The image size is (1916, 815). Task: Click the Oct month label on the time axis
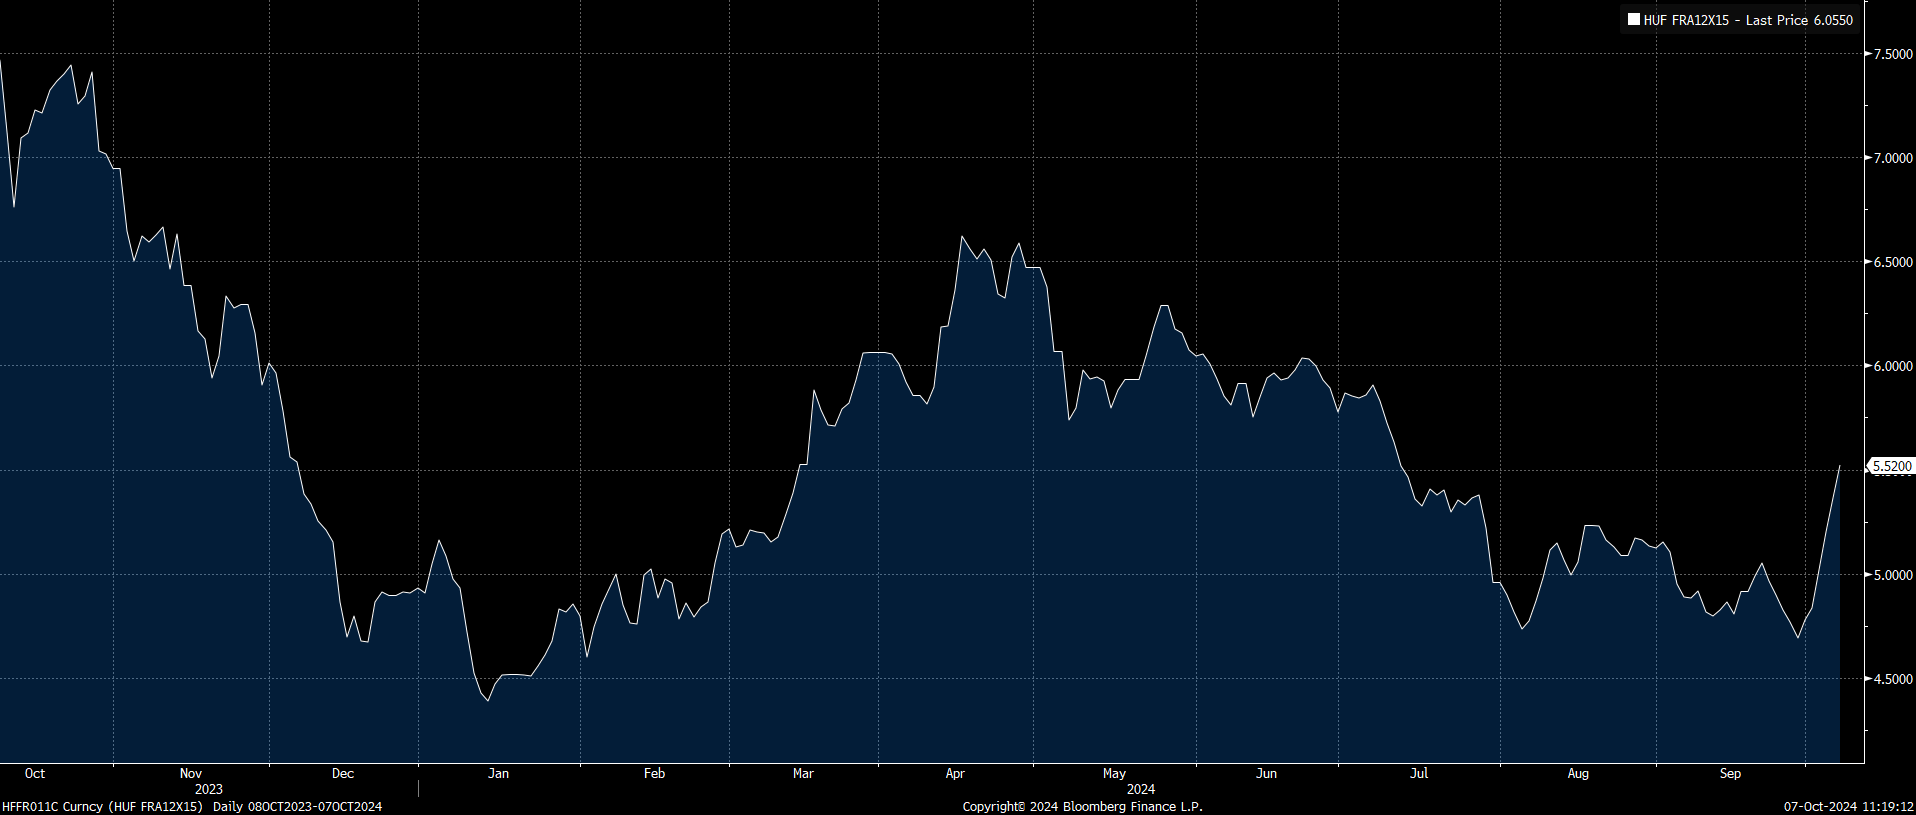pyautogui.click(x=35, y=773)
